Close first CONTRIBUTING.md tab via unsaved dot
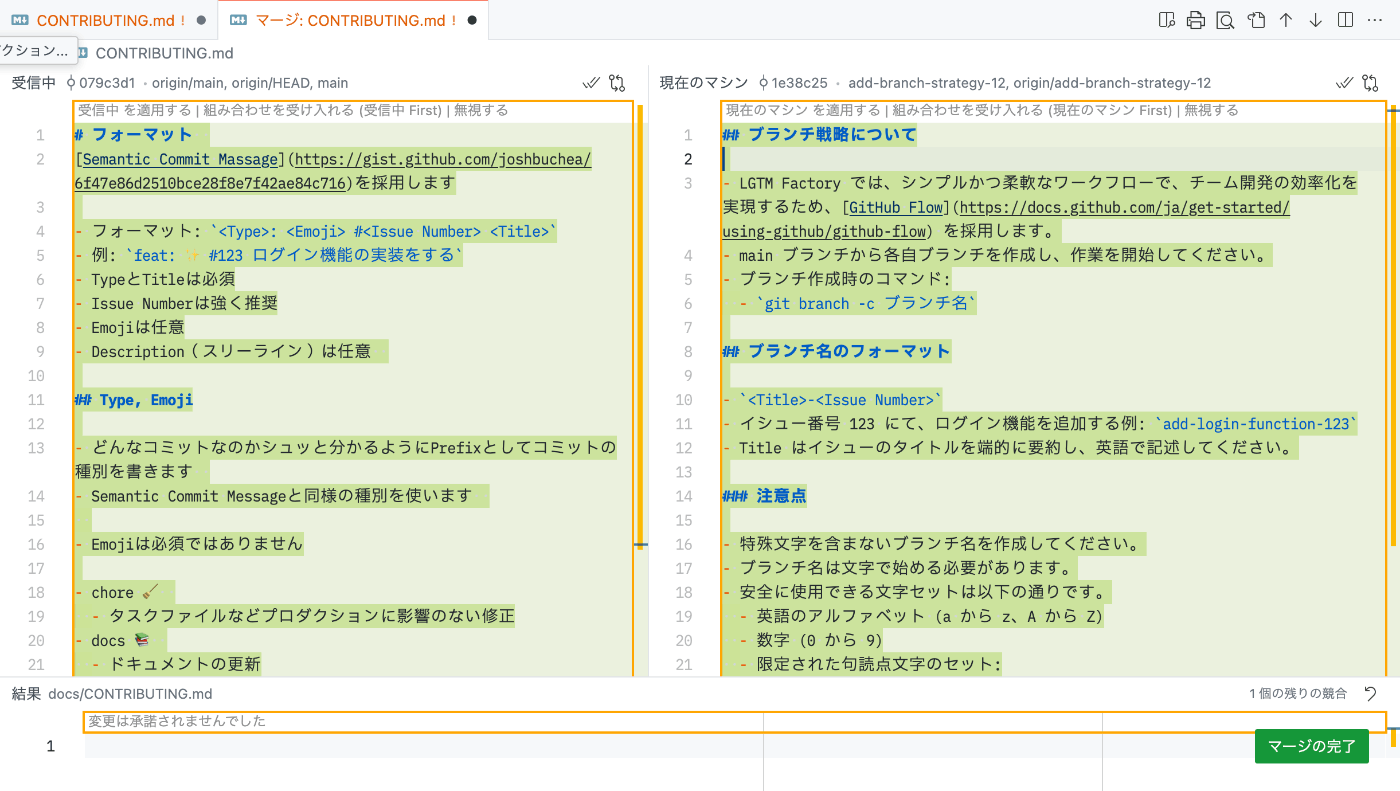 (x=202, y=20)
